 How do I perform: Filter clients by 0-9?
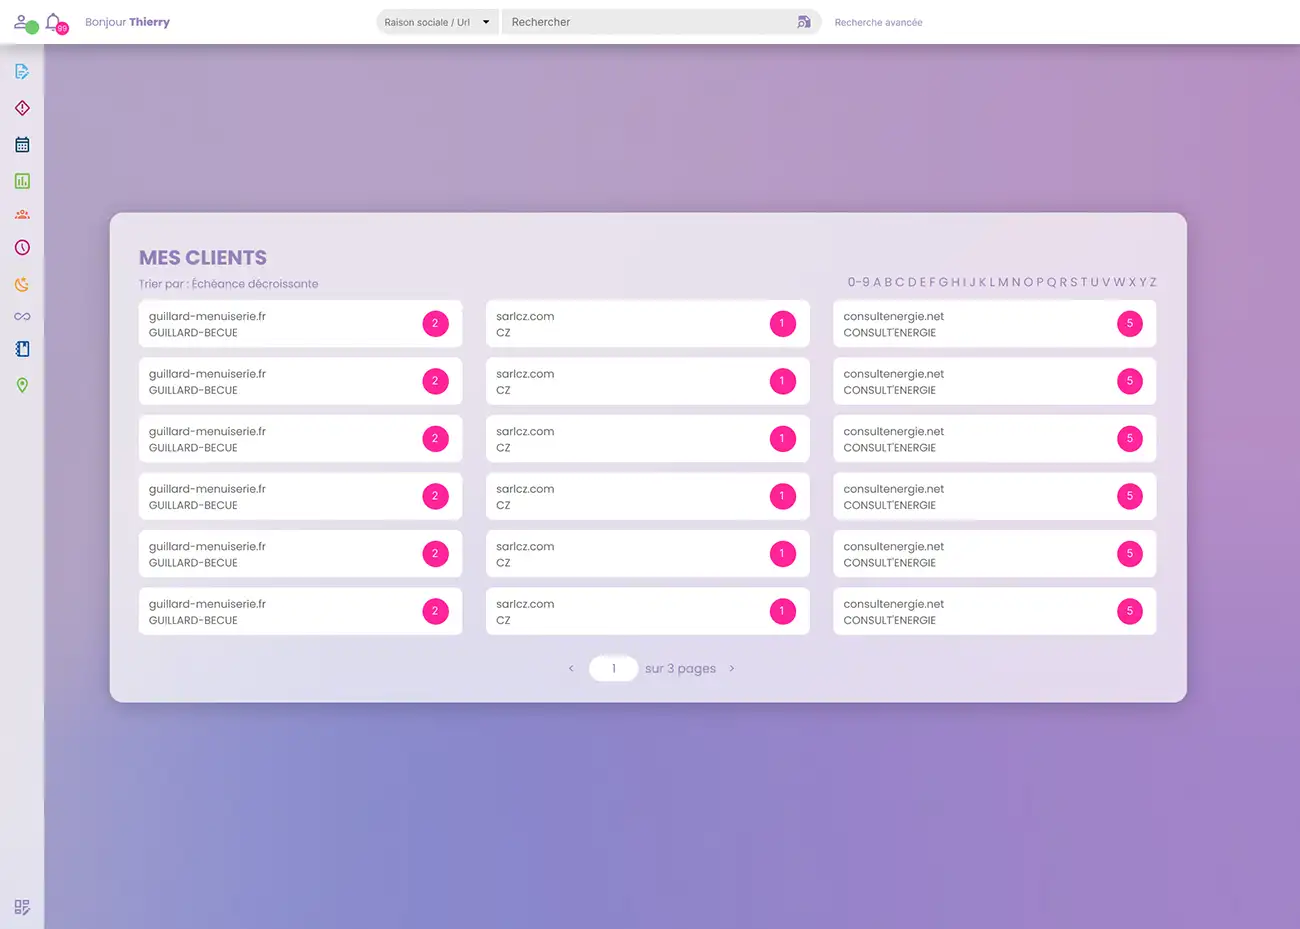click(x=858, y=282)
